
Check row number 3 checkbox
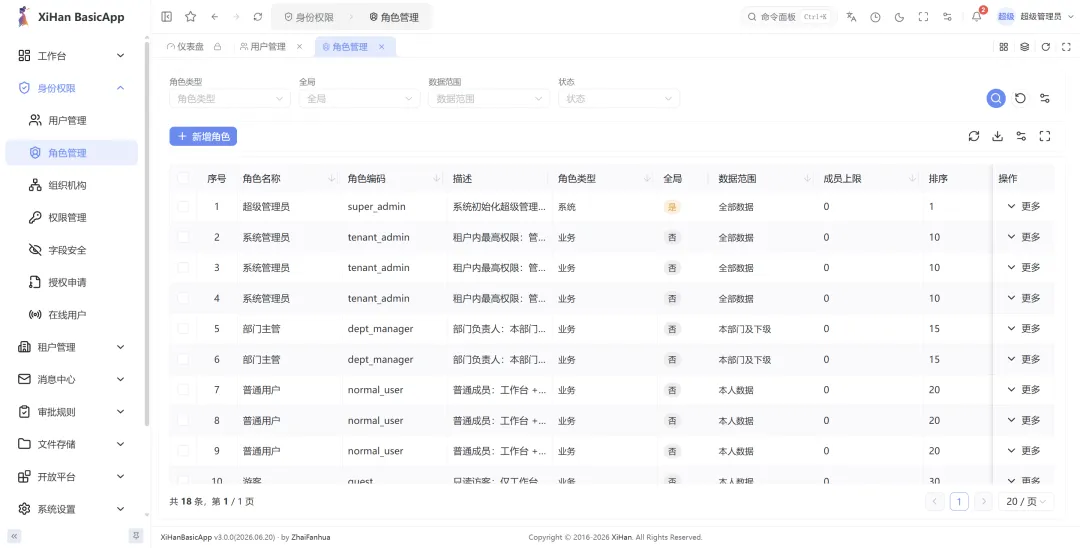(183, 267)
